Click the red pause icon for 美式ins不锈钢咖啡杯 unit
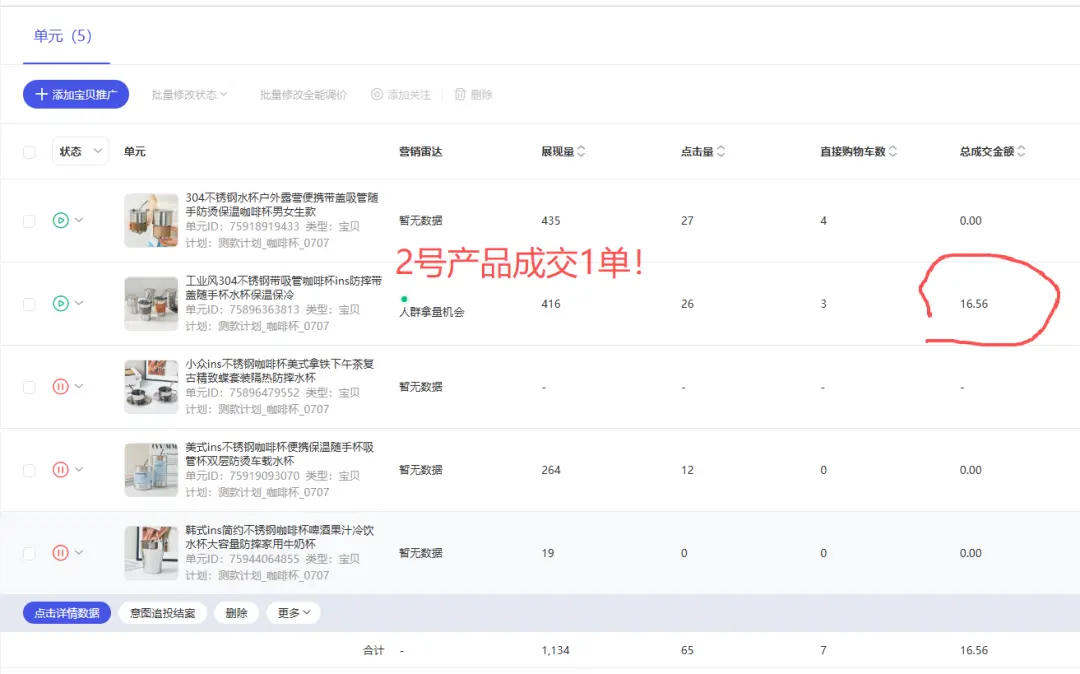 (x=60, y=469)
